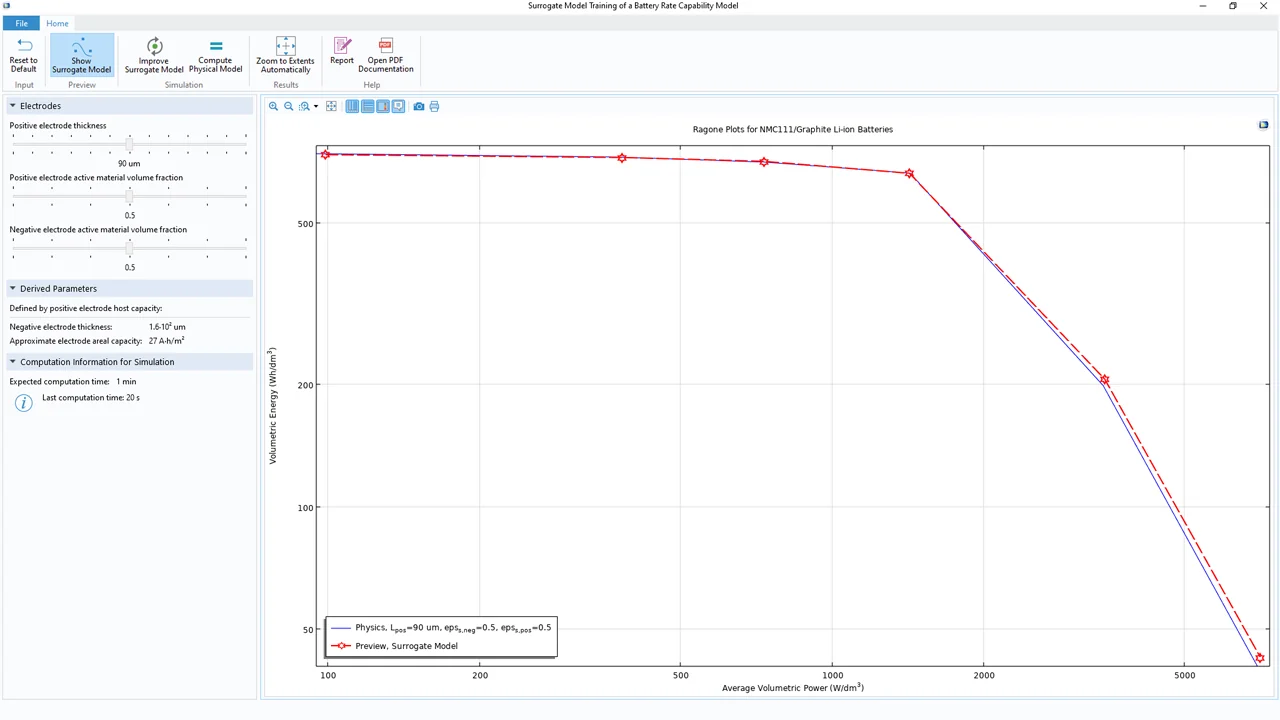
Task: Click Reset to Default in the ribbon
Action: tap(23, 55)
